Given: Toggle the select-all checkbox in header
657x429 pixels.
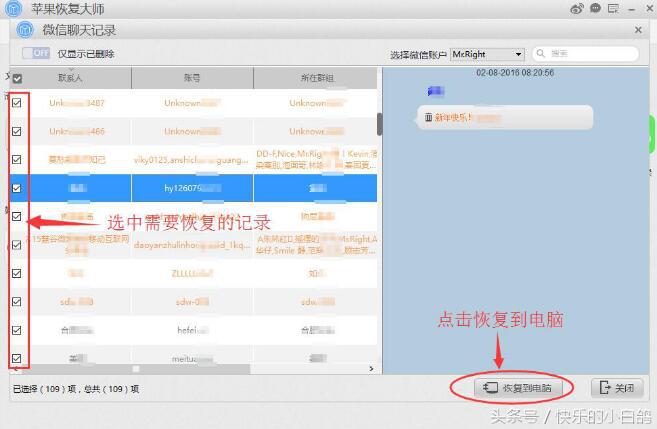Looking at the screenshot, I should 17,78.
